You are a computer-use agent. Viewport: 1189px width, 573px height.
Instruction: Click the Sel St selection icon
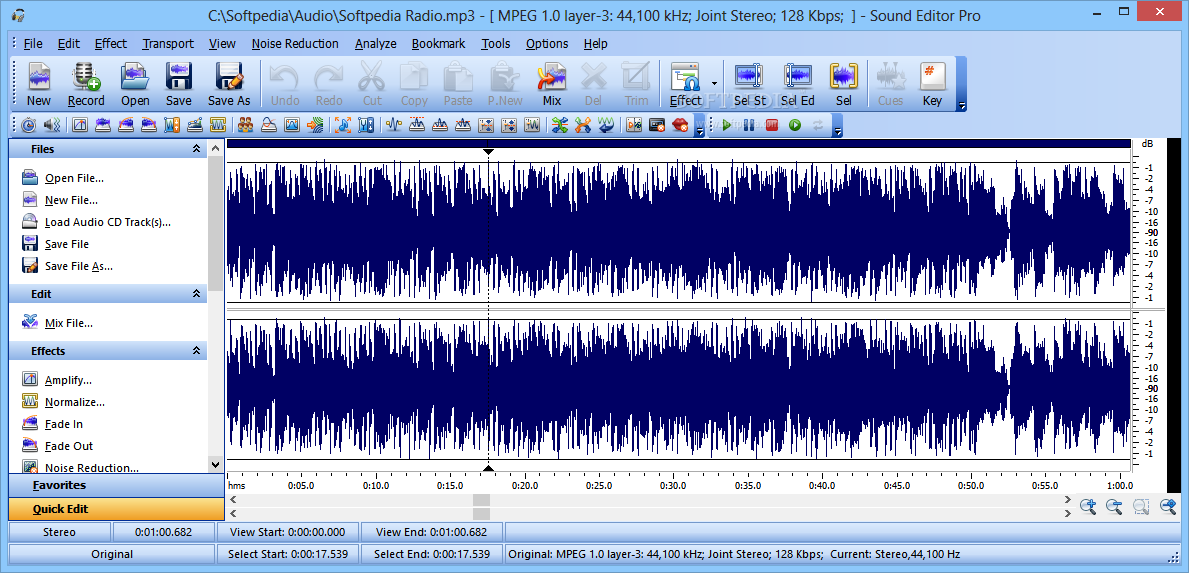point(749,84)
